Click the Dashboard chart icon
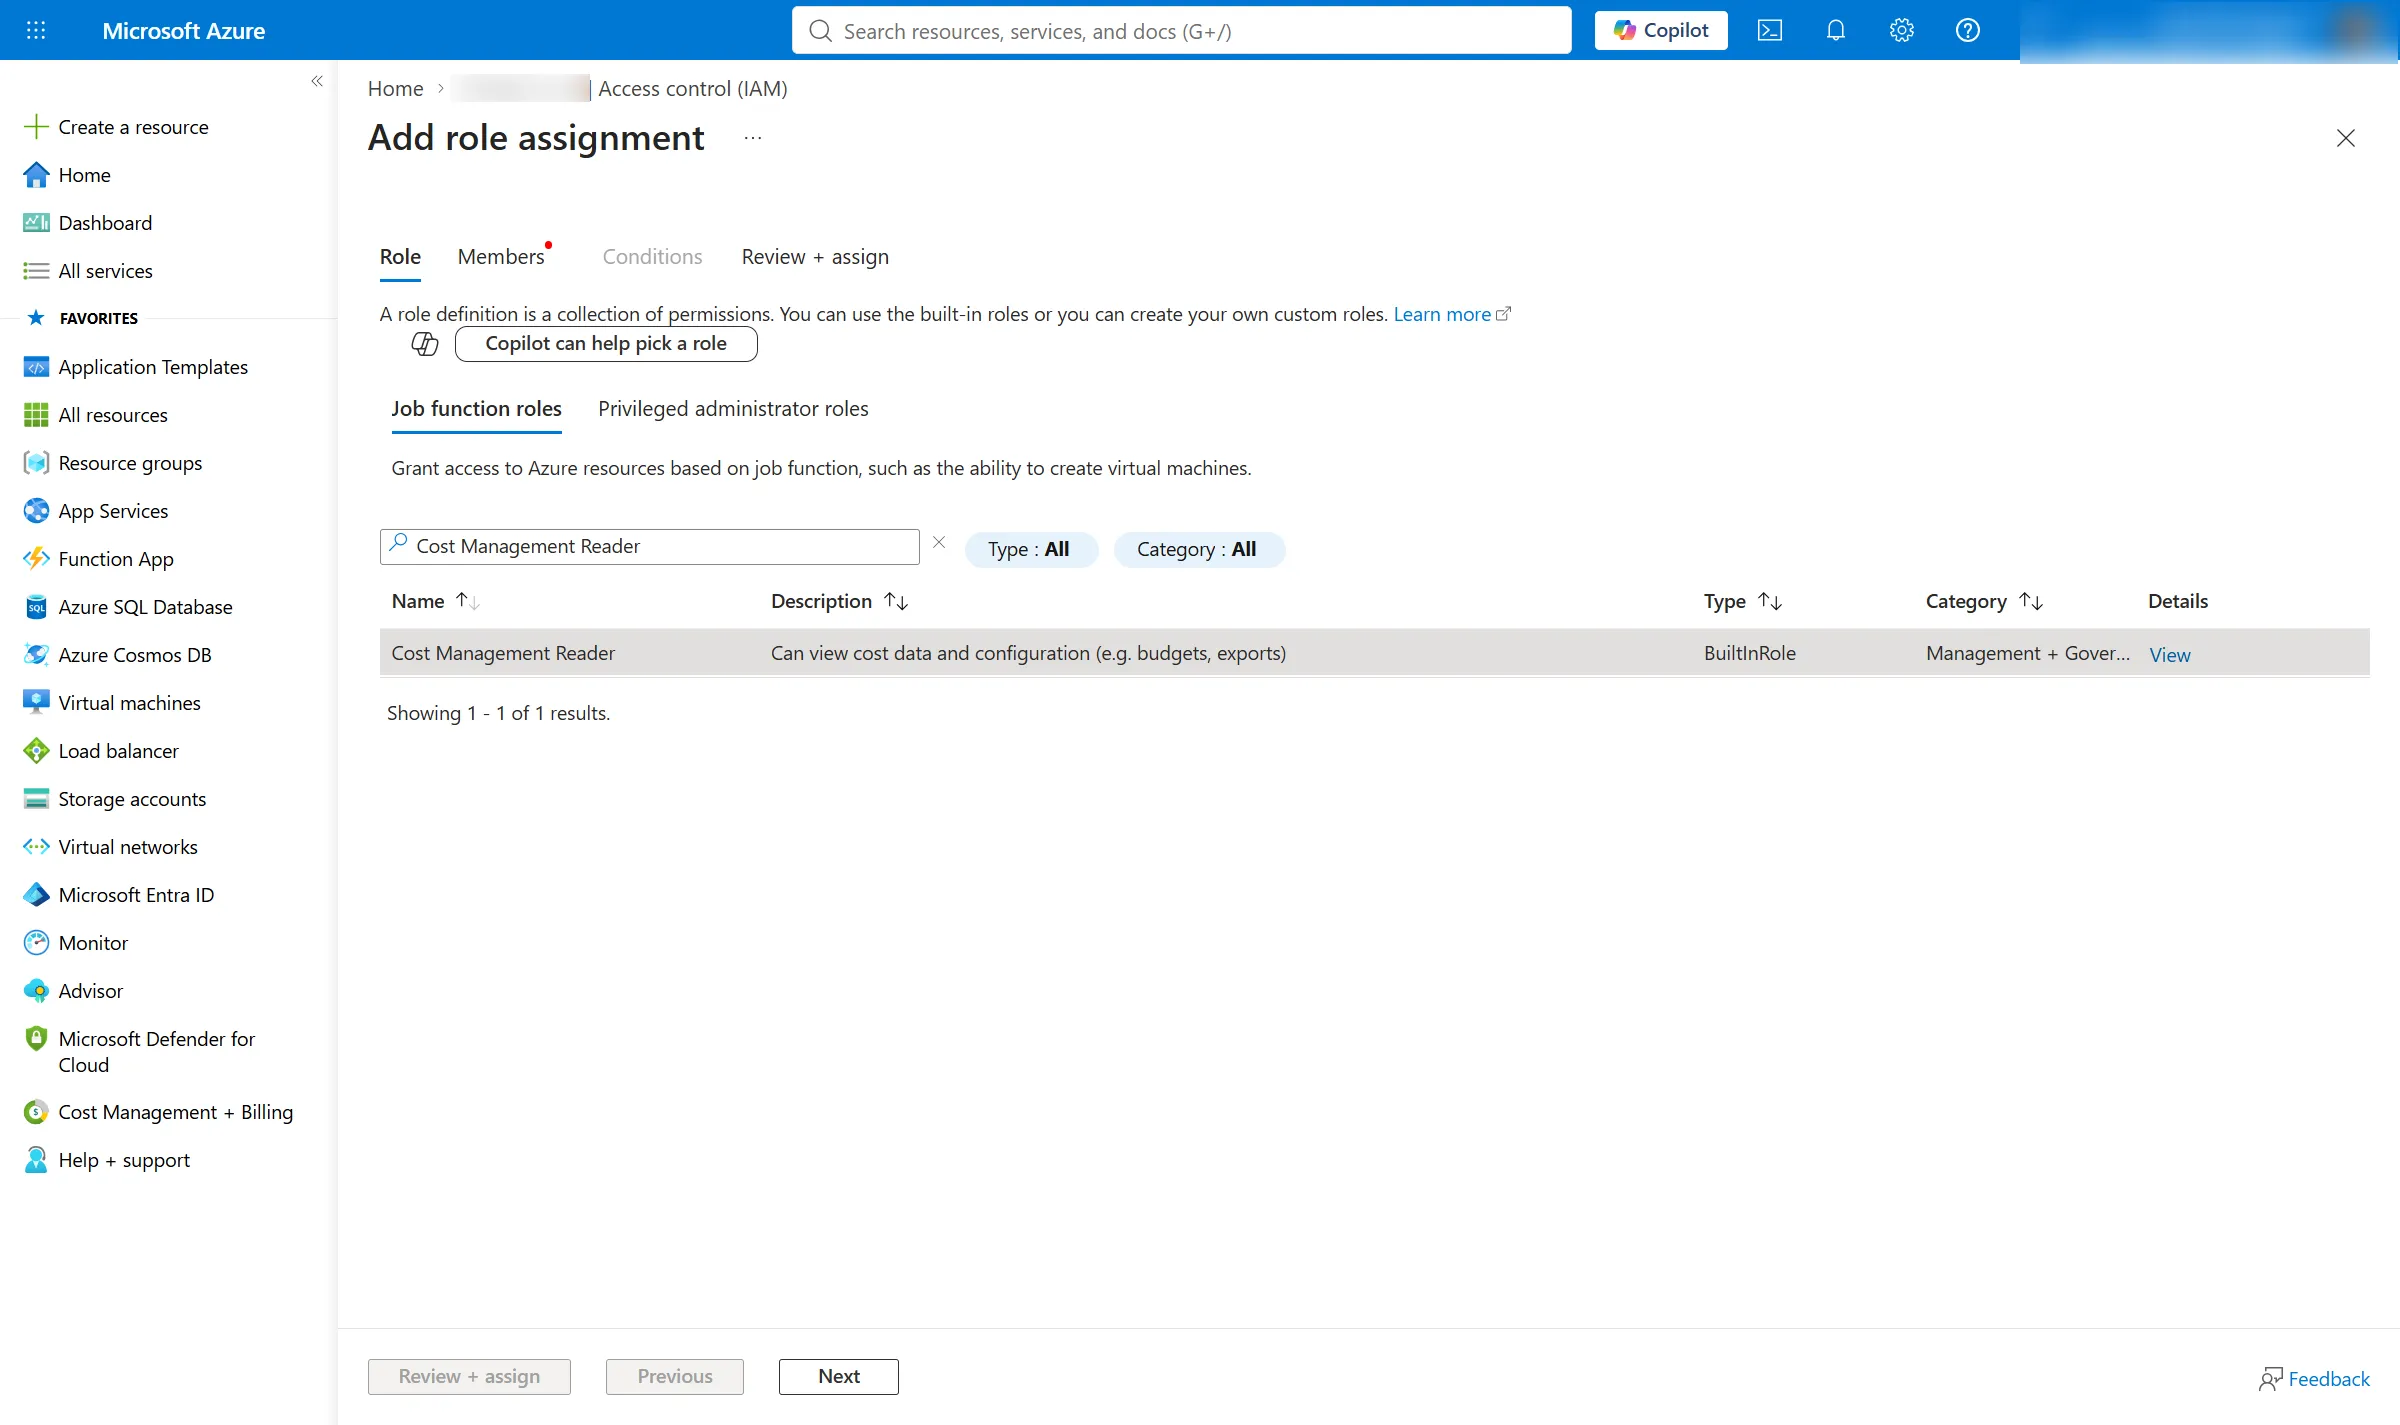Viewport: 2400px width, 1425px height. tap(36, 223)
